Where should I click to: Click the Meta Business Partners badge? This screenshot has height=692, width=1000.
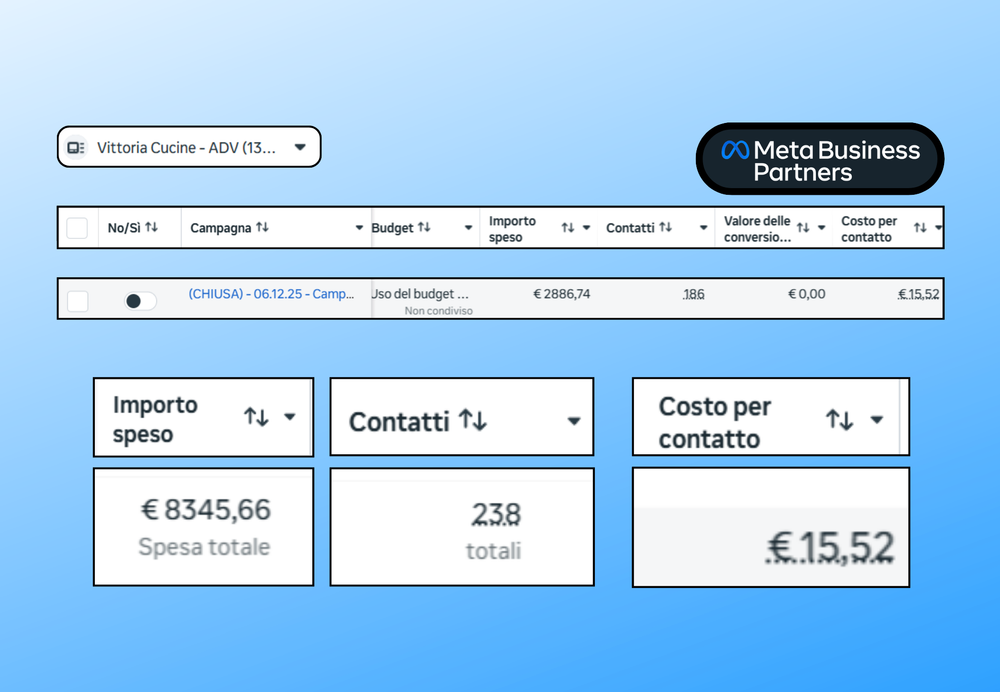[x=820, y=159]
